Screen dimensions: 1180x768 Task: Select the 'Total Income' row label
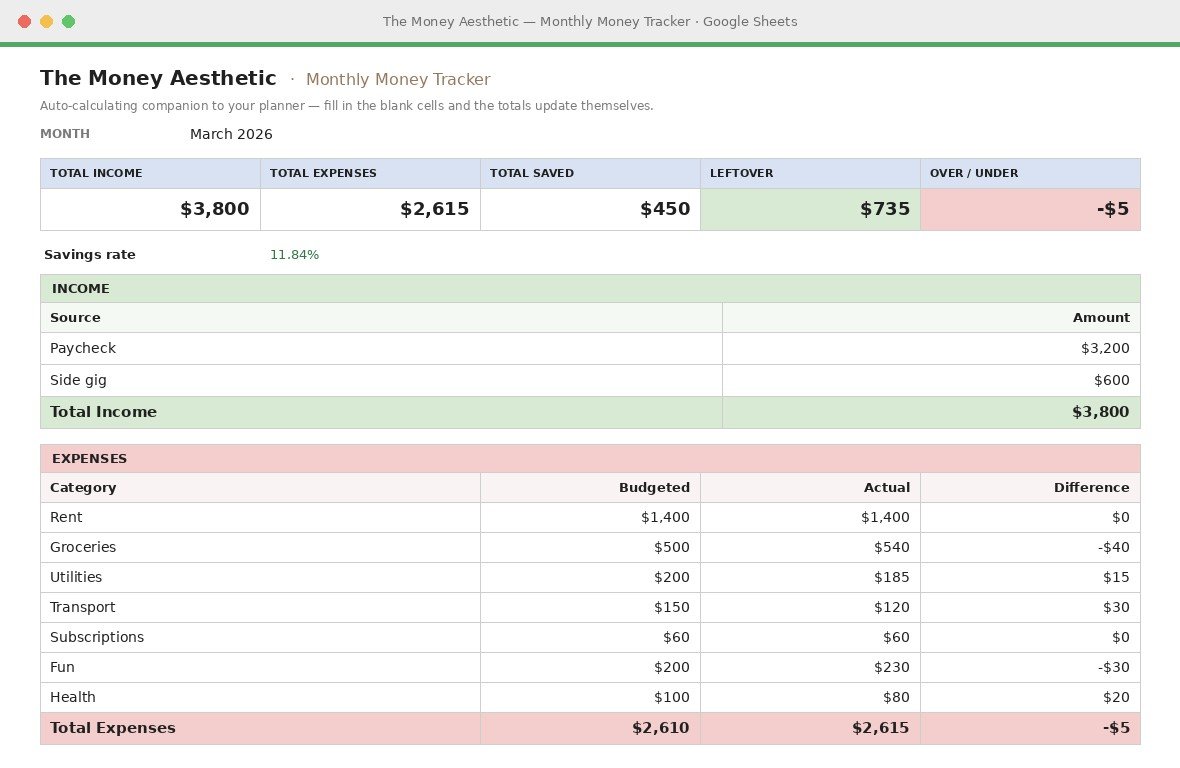[382, 412]
